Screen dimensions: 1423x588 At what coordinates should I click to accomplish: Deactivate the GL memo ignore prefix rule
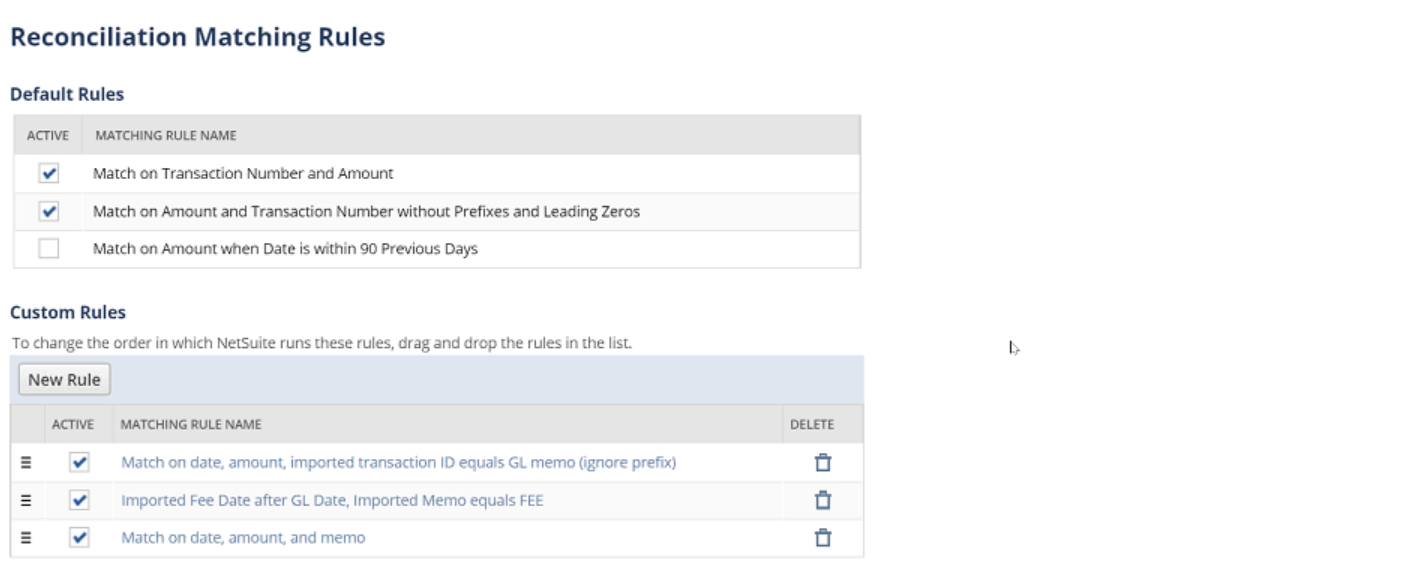click(80, 463)
